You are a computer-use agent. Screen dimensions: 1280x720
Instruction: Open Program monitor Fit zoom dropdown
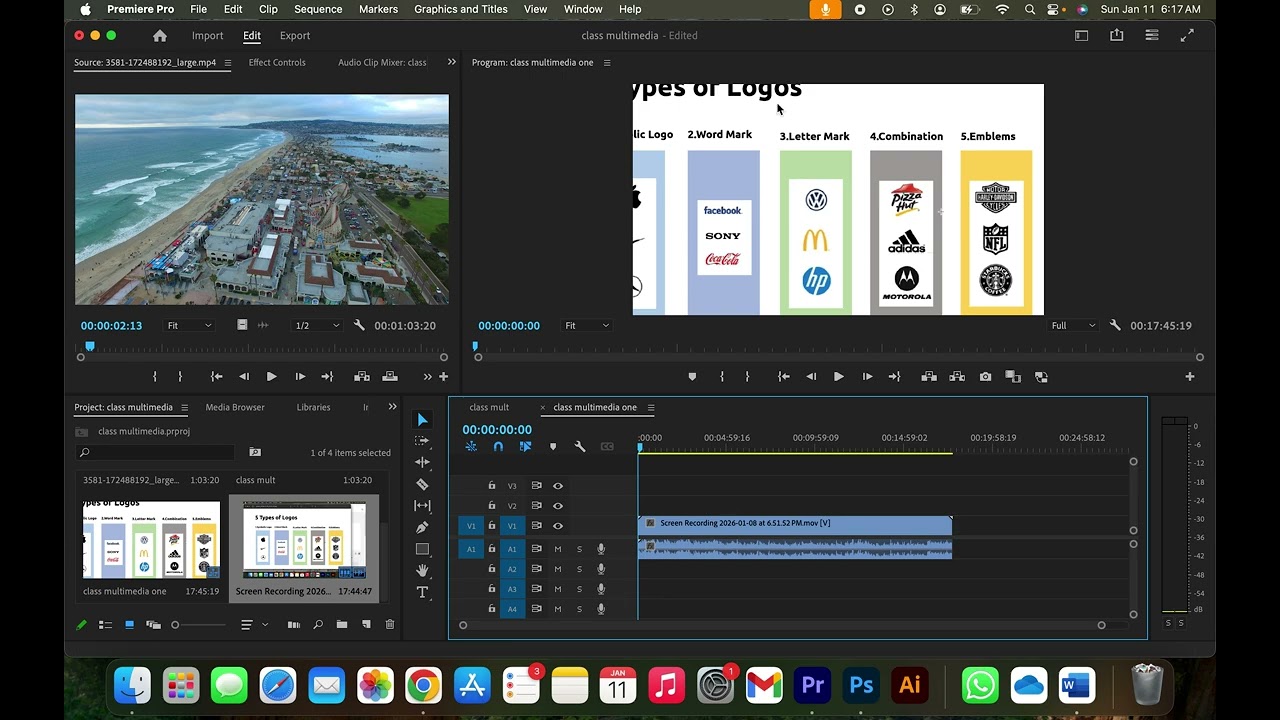tap(587, 325)
